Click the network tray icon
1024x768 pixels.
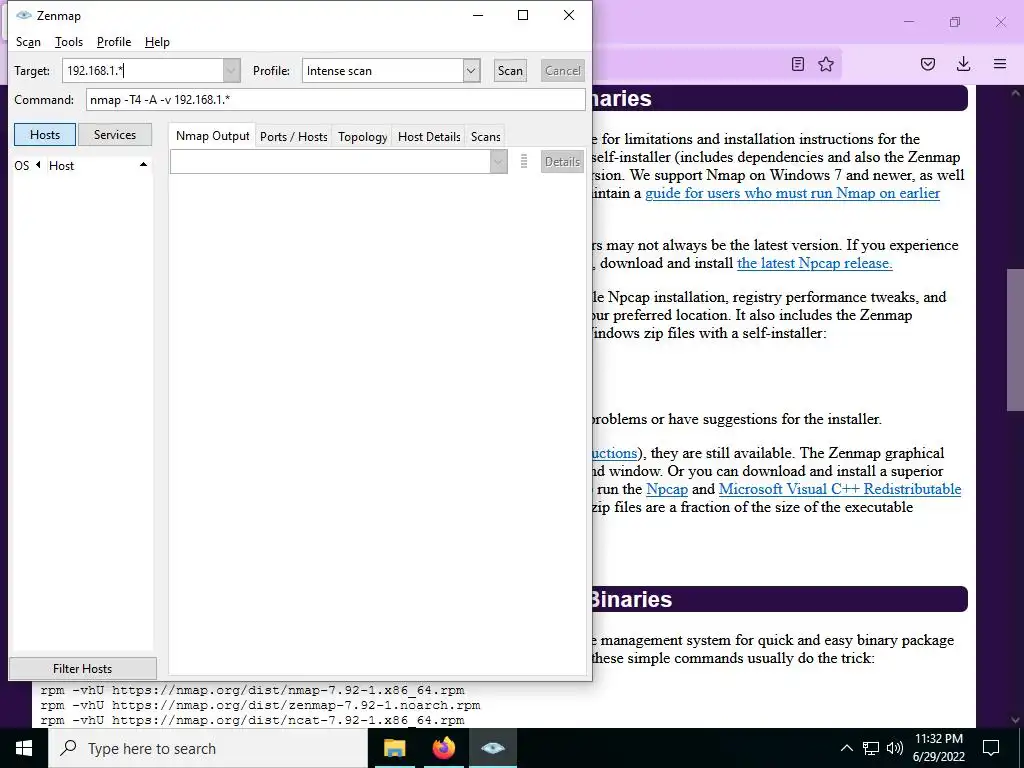tap(871, 748)
